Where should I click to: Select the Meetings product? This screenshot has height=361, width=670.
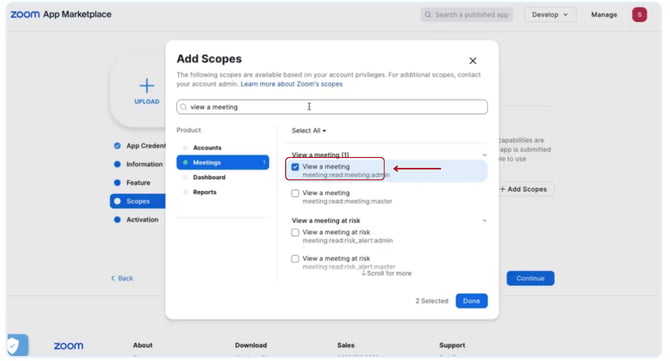pos(223,162)
